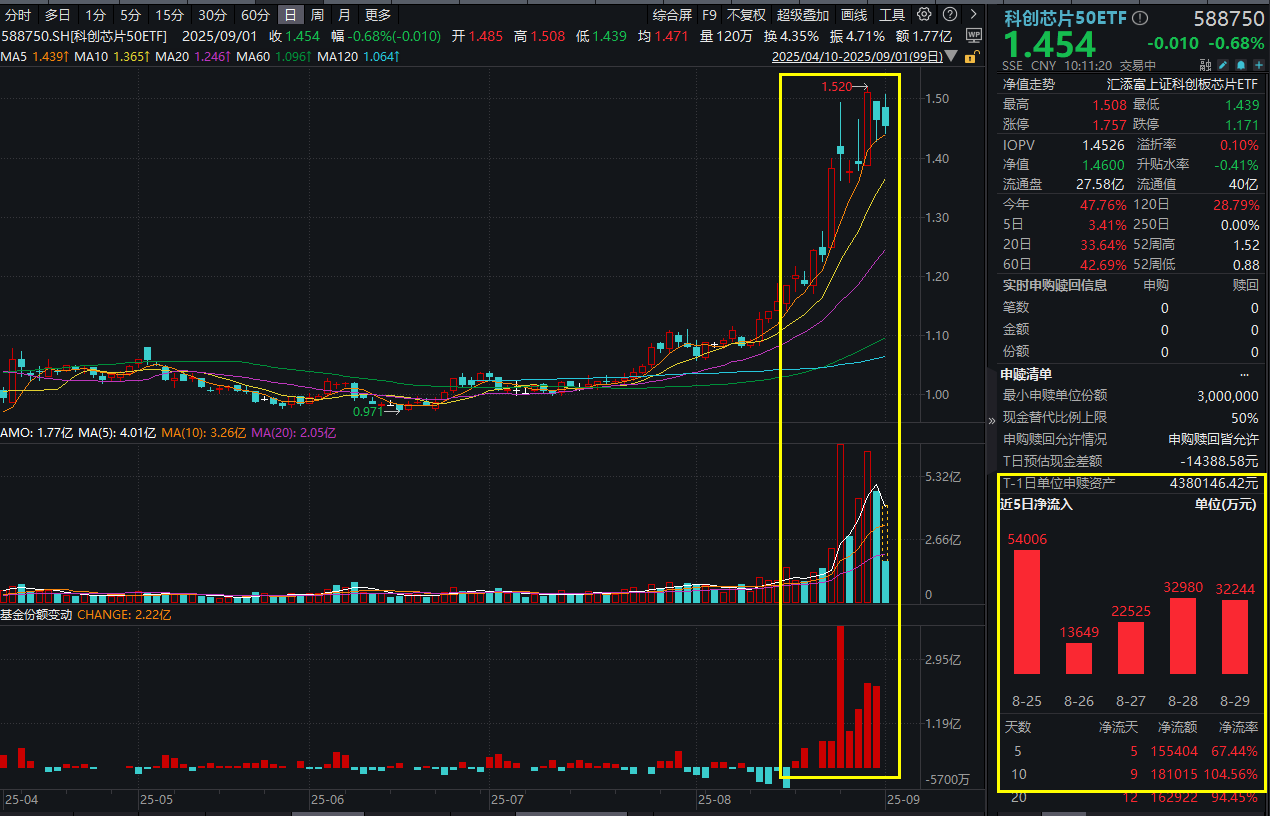The height and width of the screenshot is (816, 1270).
Task: Set a price alert with bell icon
Action: [x=1240, y=65]
